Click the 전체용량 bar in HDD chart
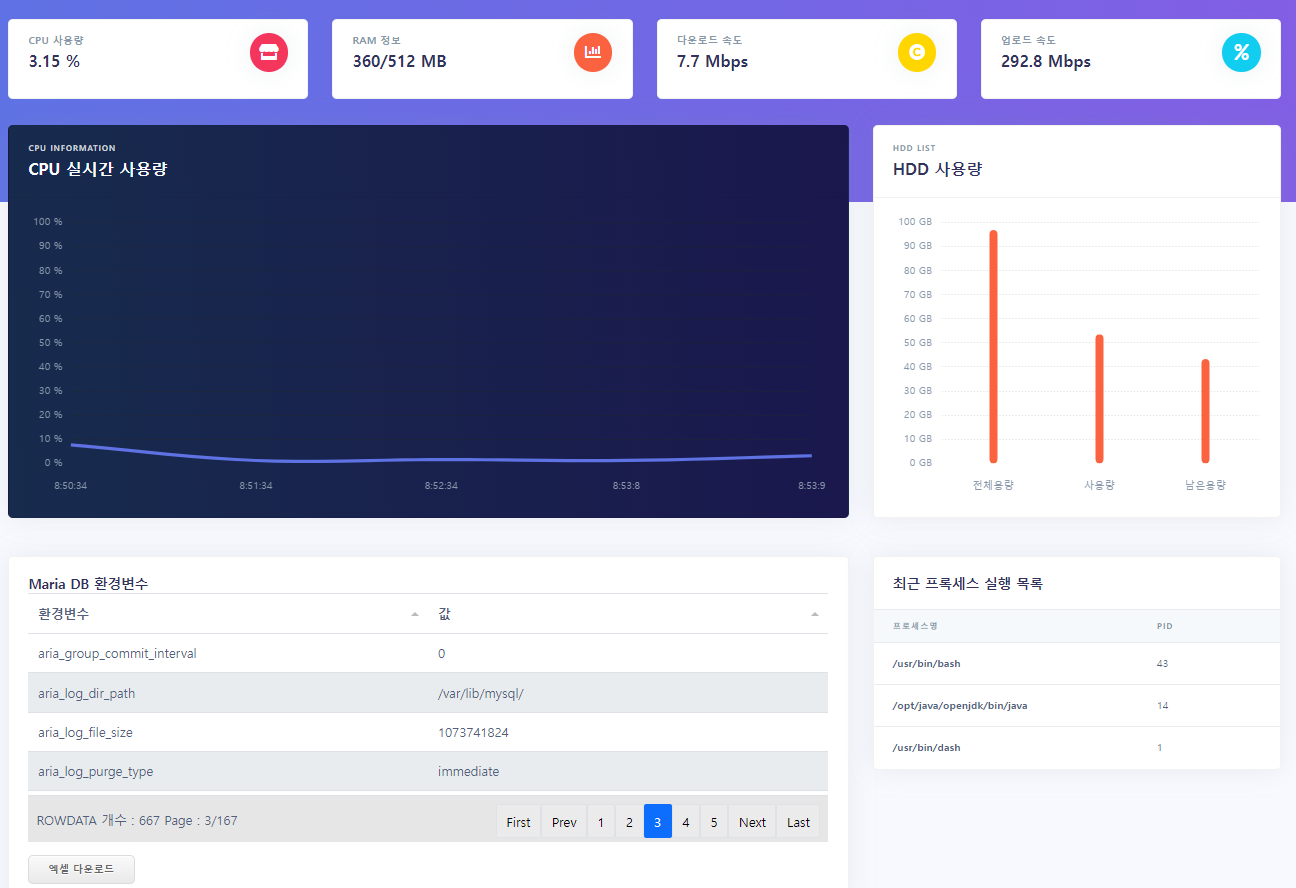 tap(993, 345)
